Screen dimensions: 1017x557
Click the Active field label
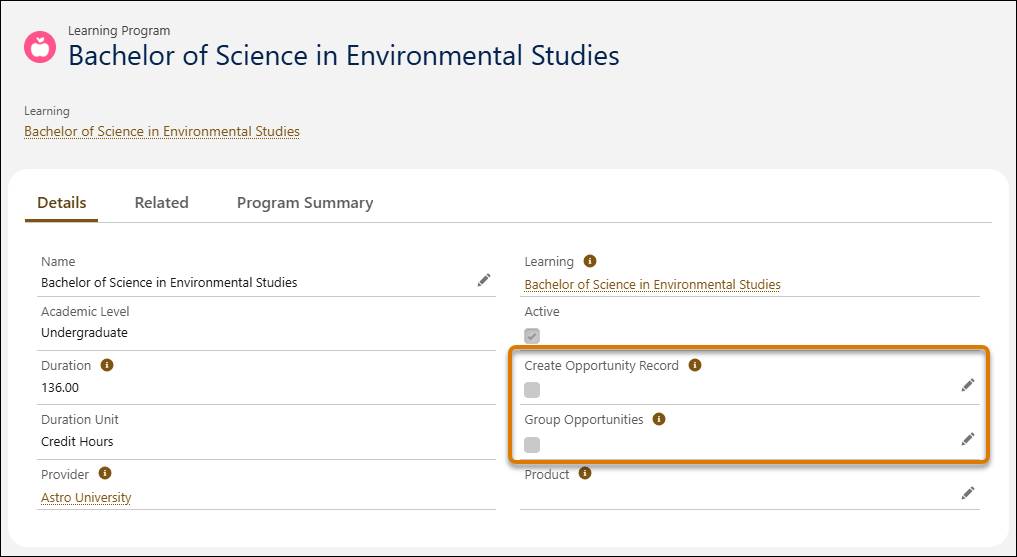click(542, 311)
